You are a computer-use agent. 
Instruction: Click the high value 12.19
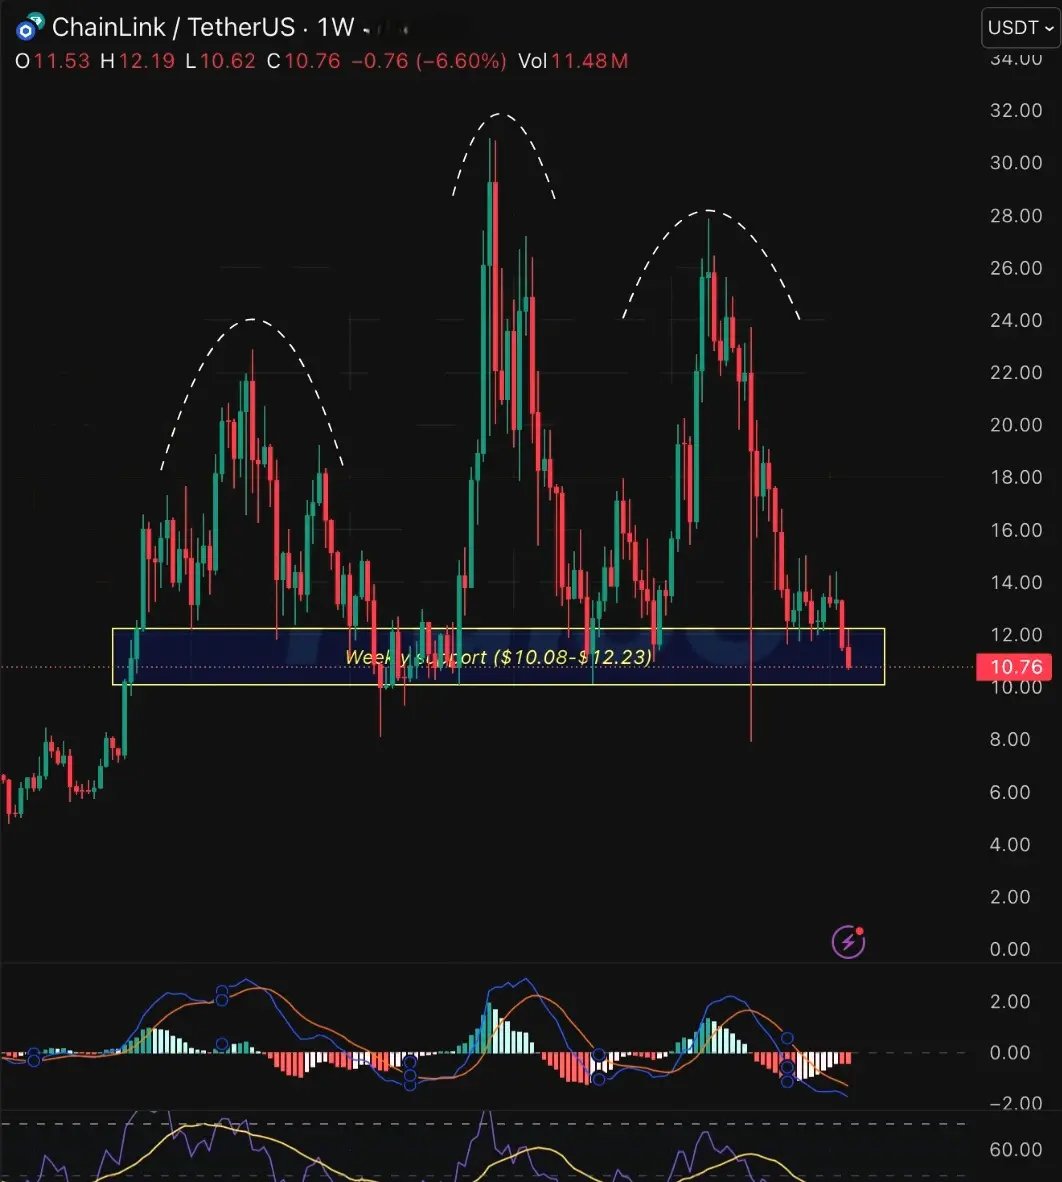147,61
